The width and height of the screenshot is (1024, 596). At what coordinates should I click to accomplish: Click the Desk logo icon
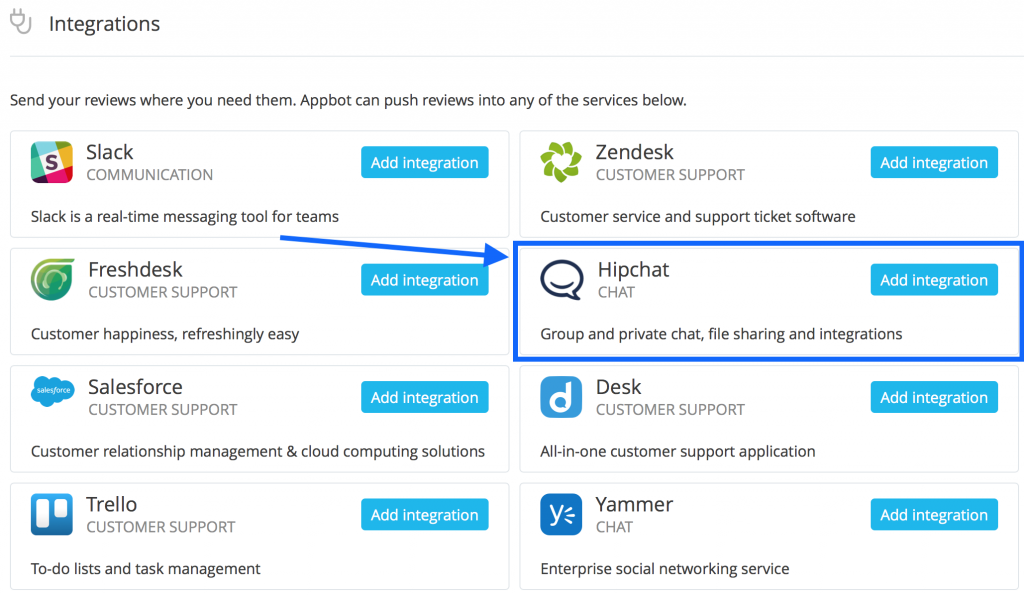pyautogui.click(x=561, y=397)
